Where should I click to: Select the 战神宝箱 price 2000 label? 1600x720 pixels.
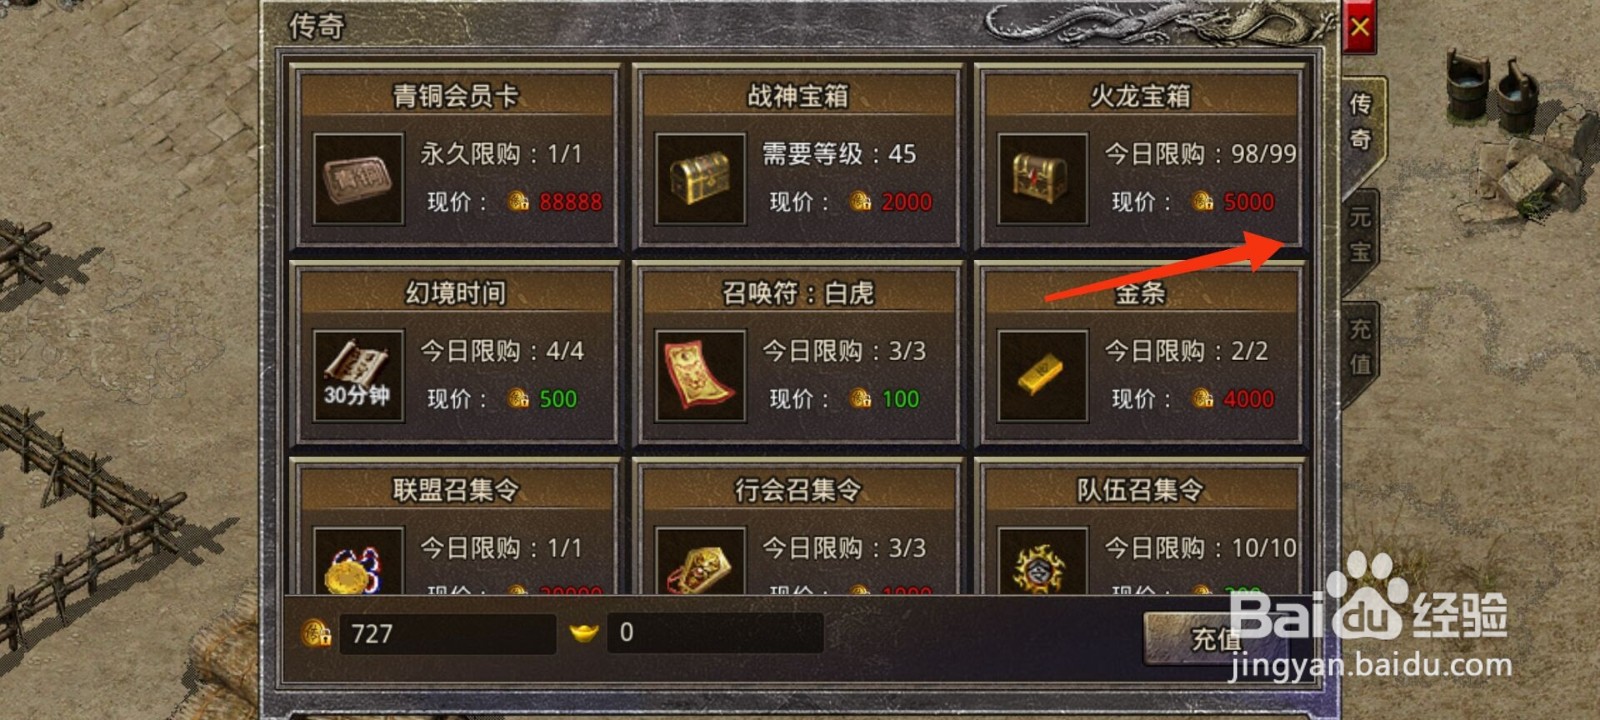click(906, 202)
